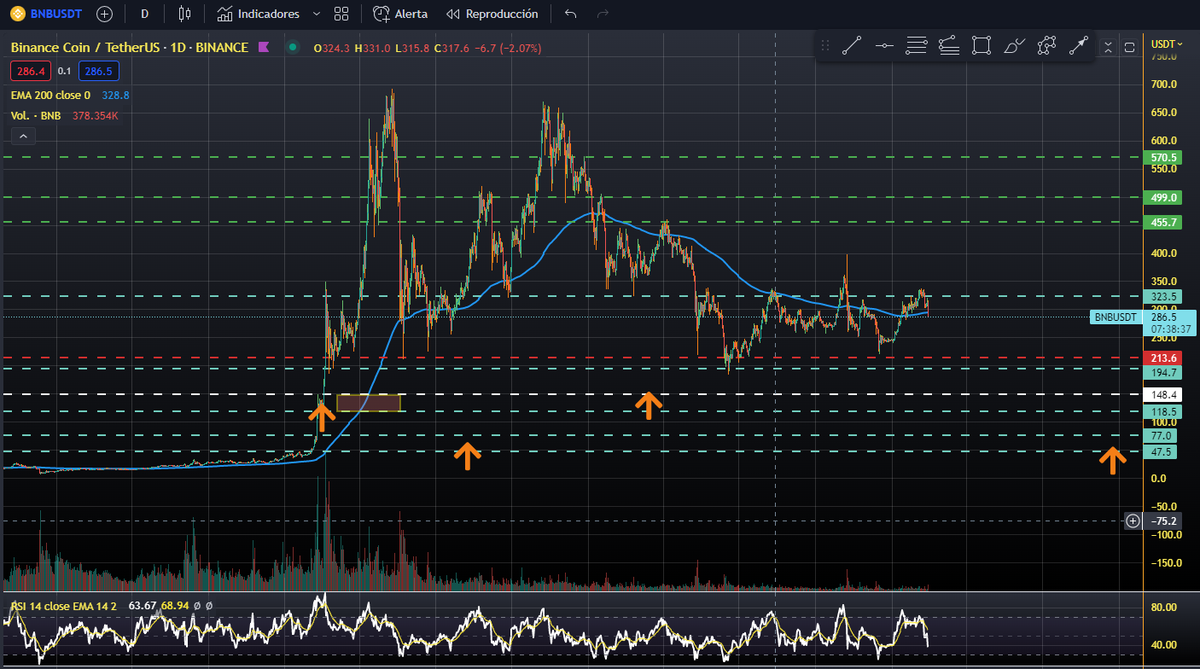Click the 118.5 price level label

coord(1164,412)
